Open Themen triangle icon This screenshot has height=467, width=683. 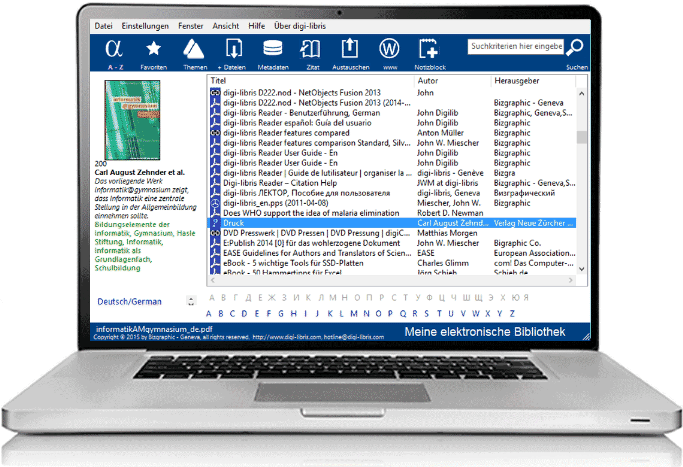[193, 49]
